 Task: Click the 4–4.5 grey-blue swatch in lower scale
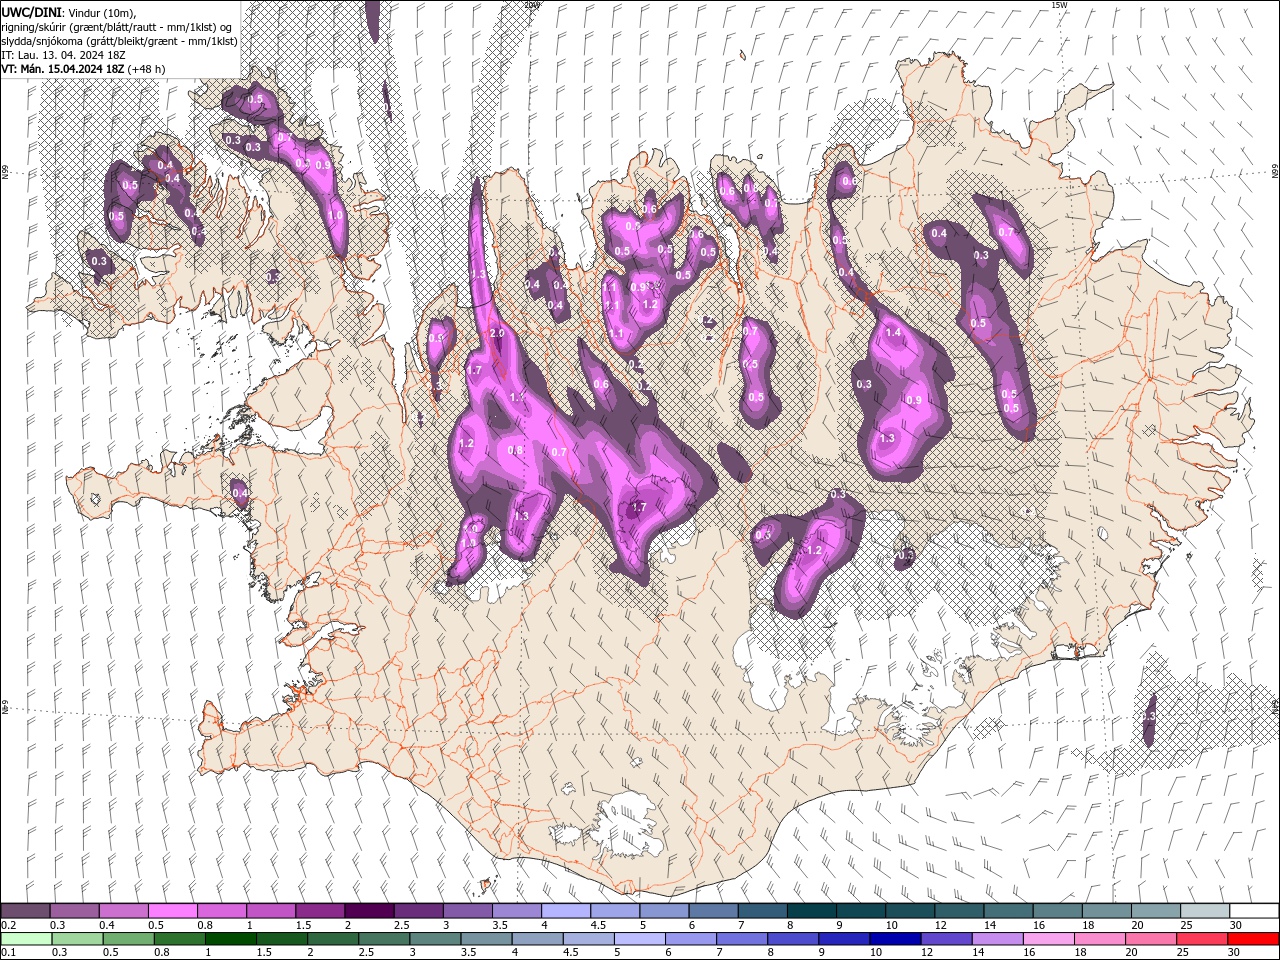(537, 938)
